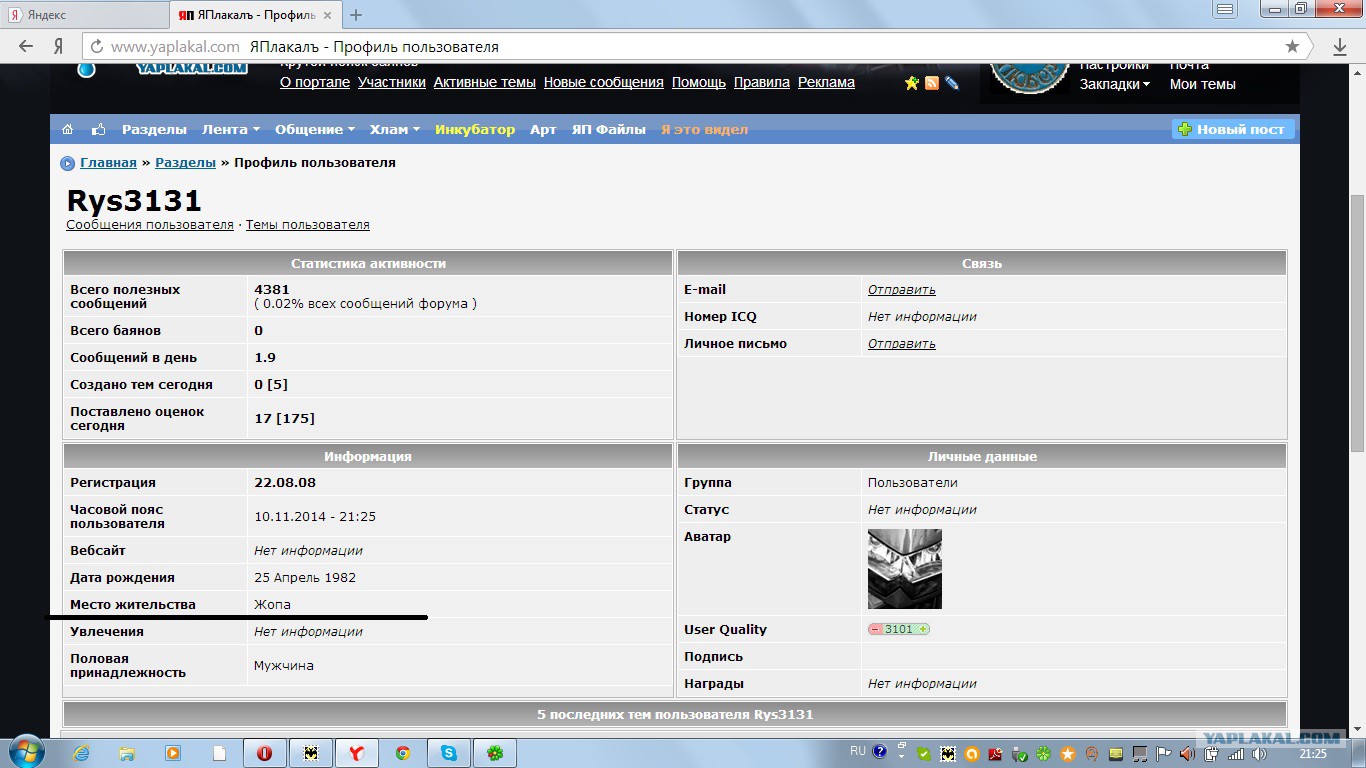Go to site home via house icon

68,129
